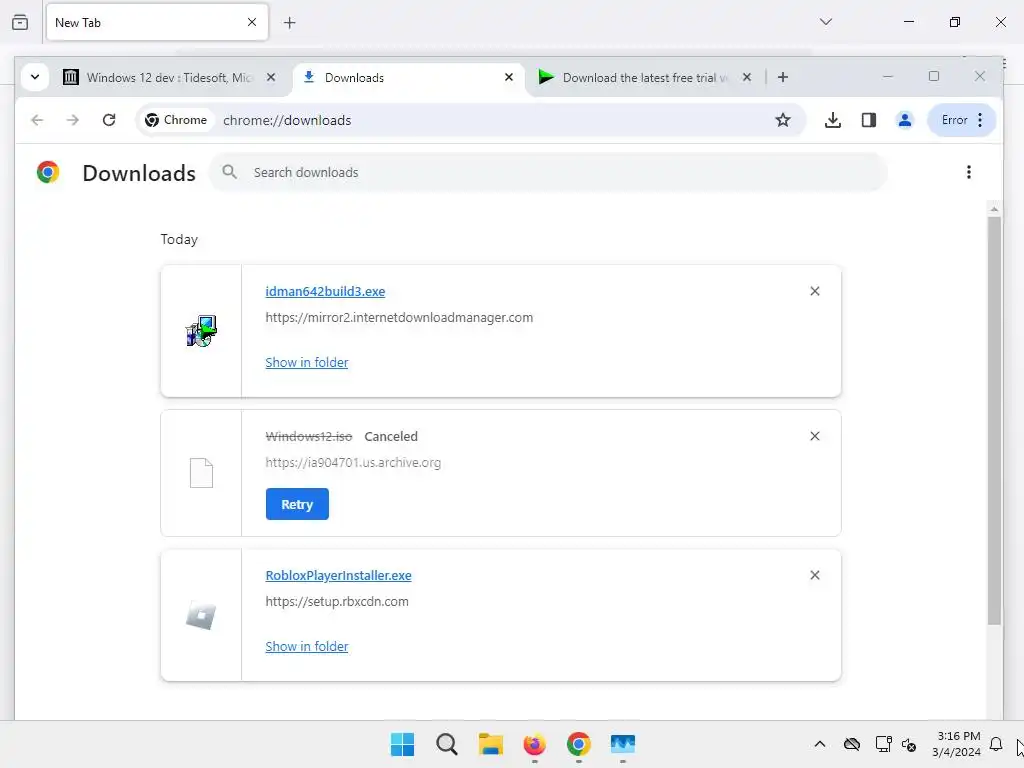This screenshot has width=1024, height=768.
Task: Open the blue graph app on taskbar
Action: coord(622,744)
